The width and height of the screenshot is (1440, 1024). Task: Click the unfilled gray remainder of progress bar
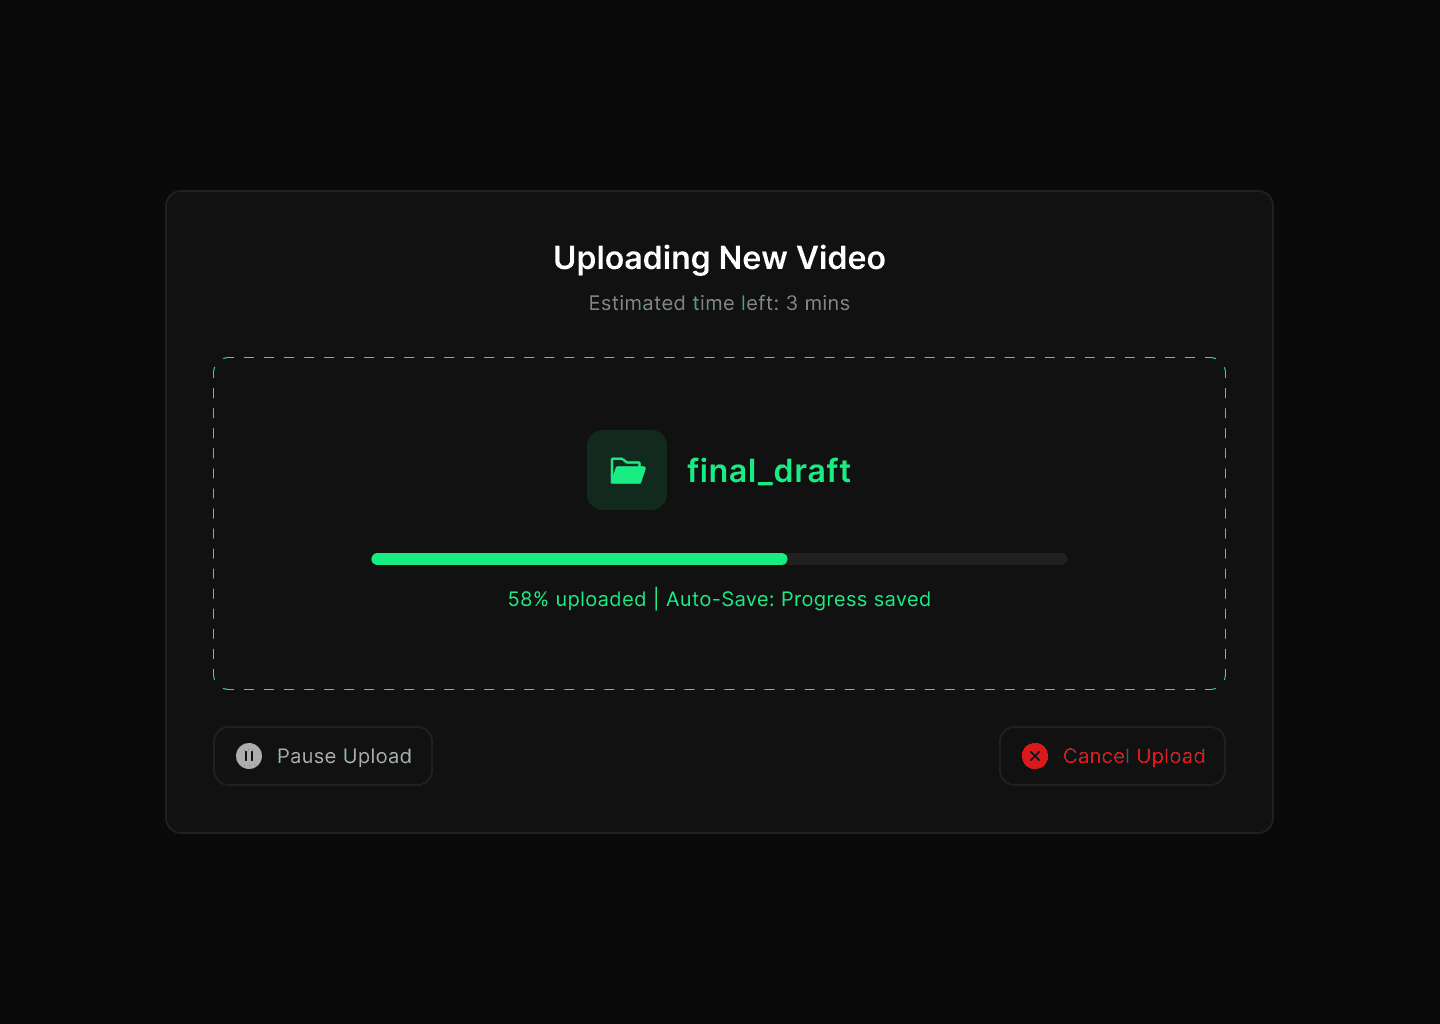pos(928,559)
